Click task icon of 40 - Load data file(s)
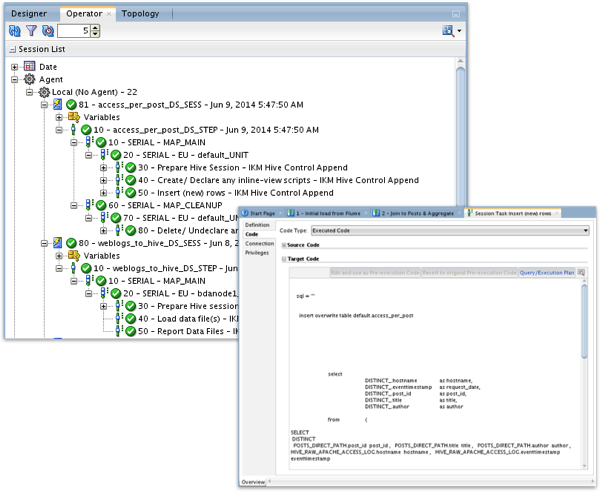The image size is (600, 492). [x=119, y=318]
